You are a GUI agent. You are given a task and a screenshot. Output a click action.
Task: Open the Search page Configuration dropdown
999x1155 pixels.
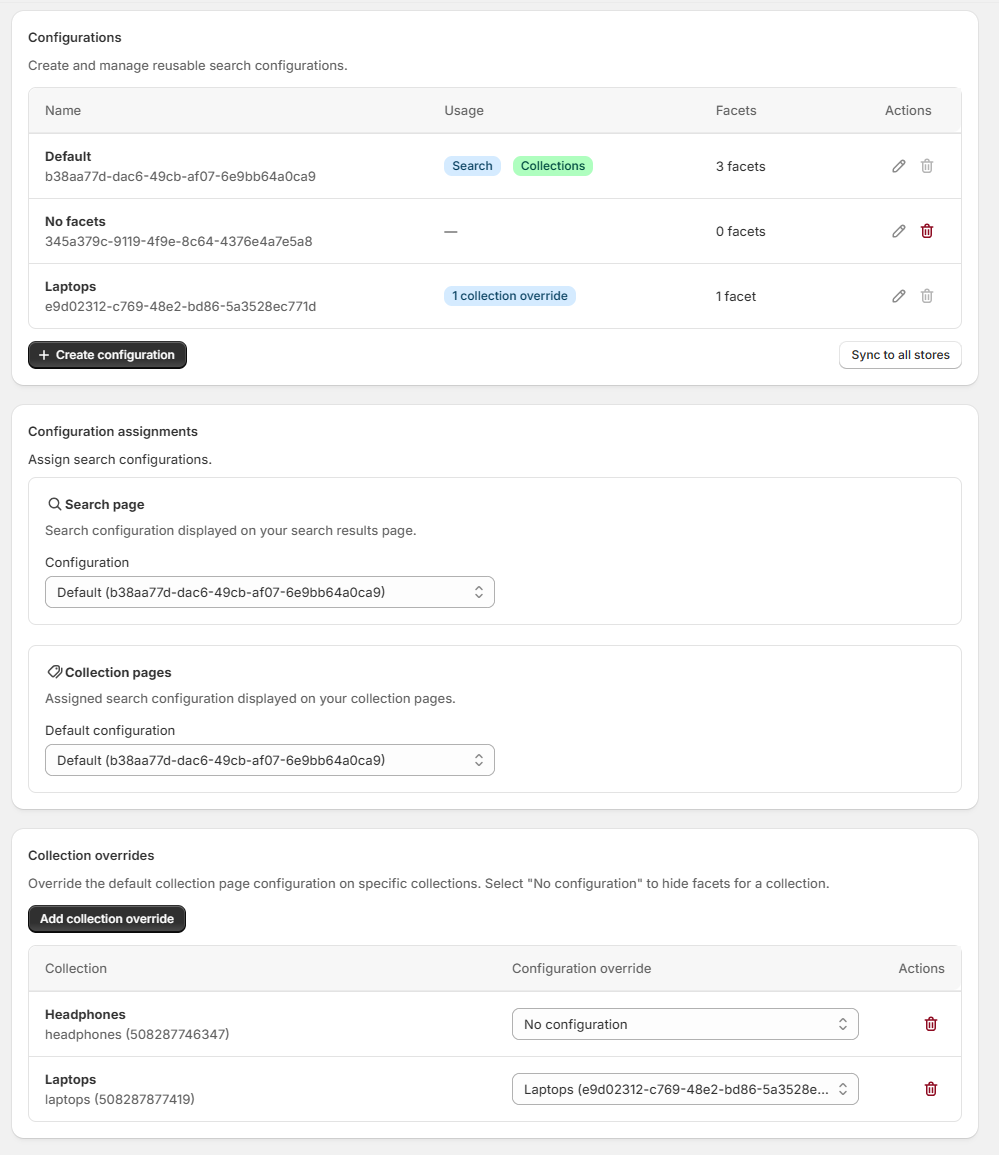click(x=270, y=592)
